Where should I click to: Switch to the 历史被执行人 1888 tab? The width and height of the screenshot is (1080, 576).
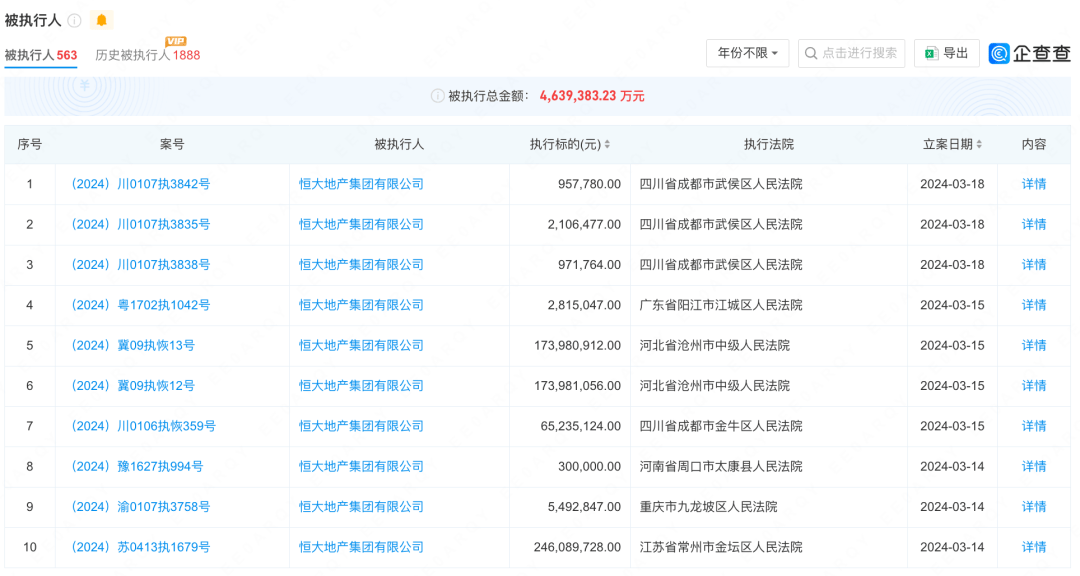tap(144, 56)
